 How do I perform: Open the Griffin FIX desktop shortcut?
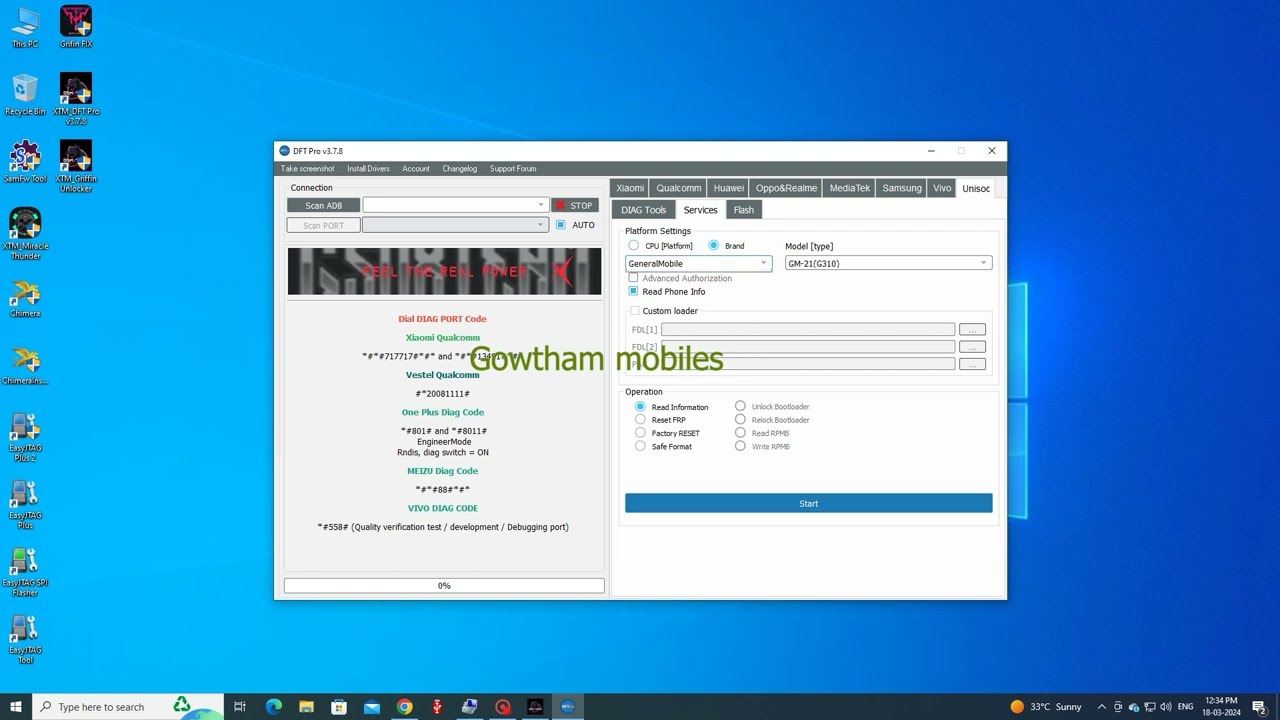point(76,27)
